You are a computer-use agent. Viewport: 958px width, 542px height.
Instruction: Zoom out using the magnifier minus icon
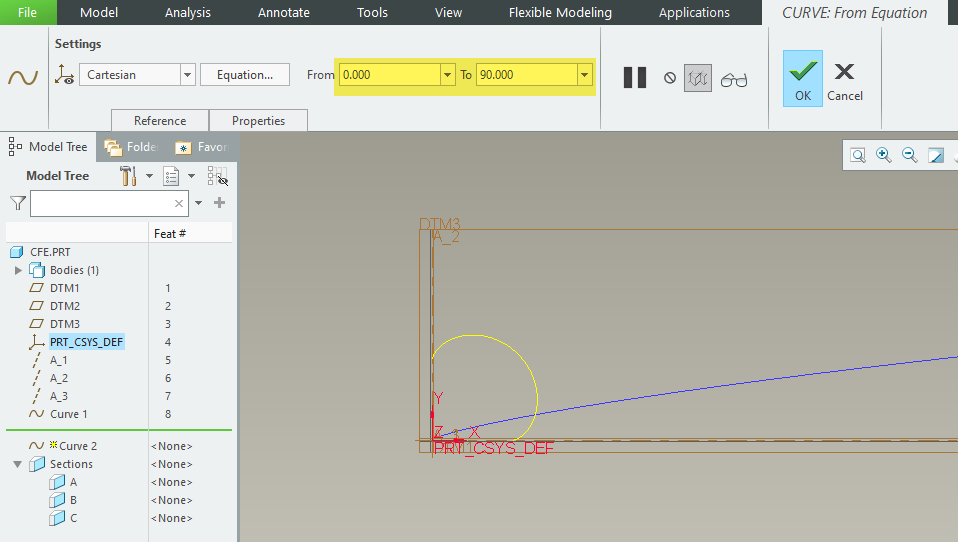[x=909, y=155]
